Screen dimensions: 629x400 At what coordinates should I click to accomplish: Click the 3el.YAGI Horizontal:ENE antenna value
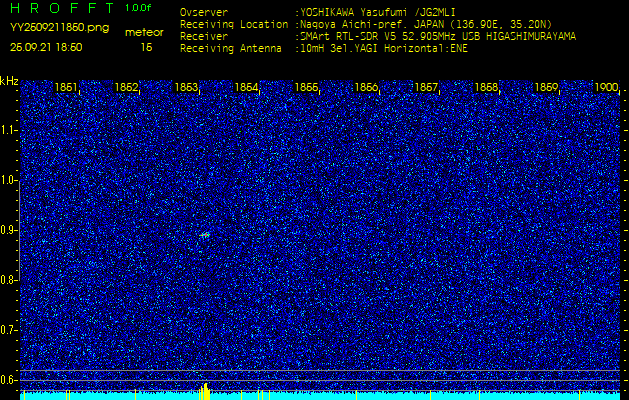click(384, 49)
